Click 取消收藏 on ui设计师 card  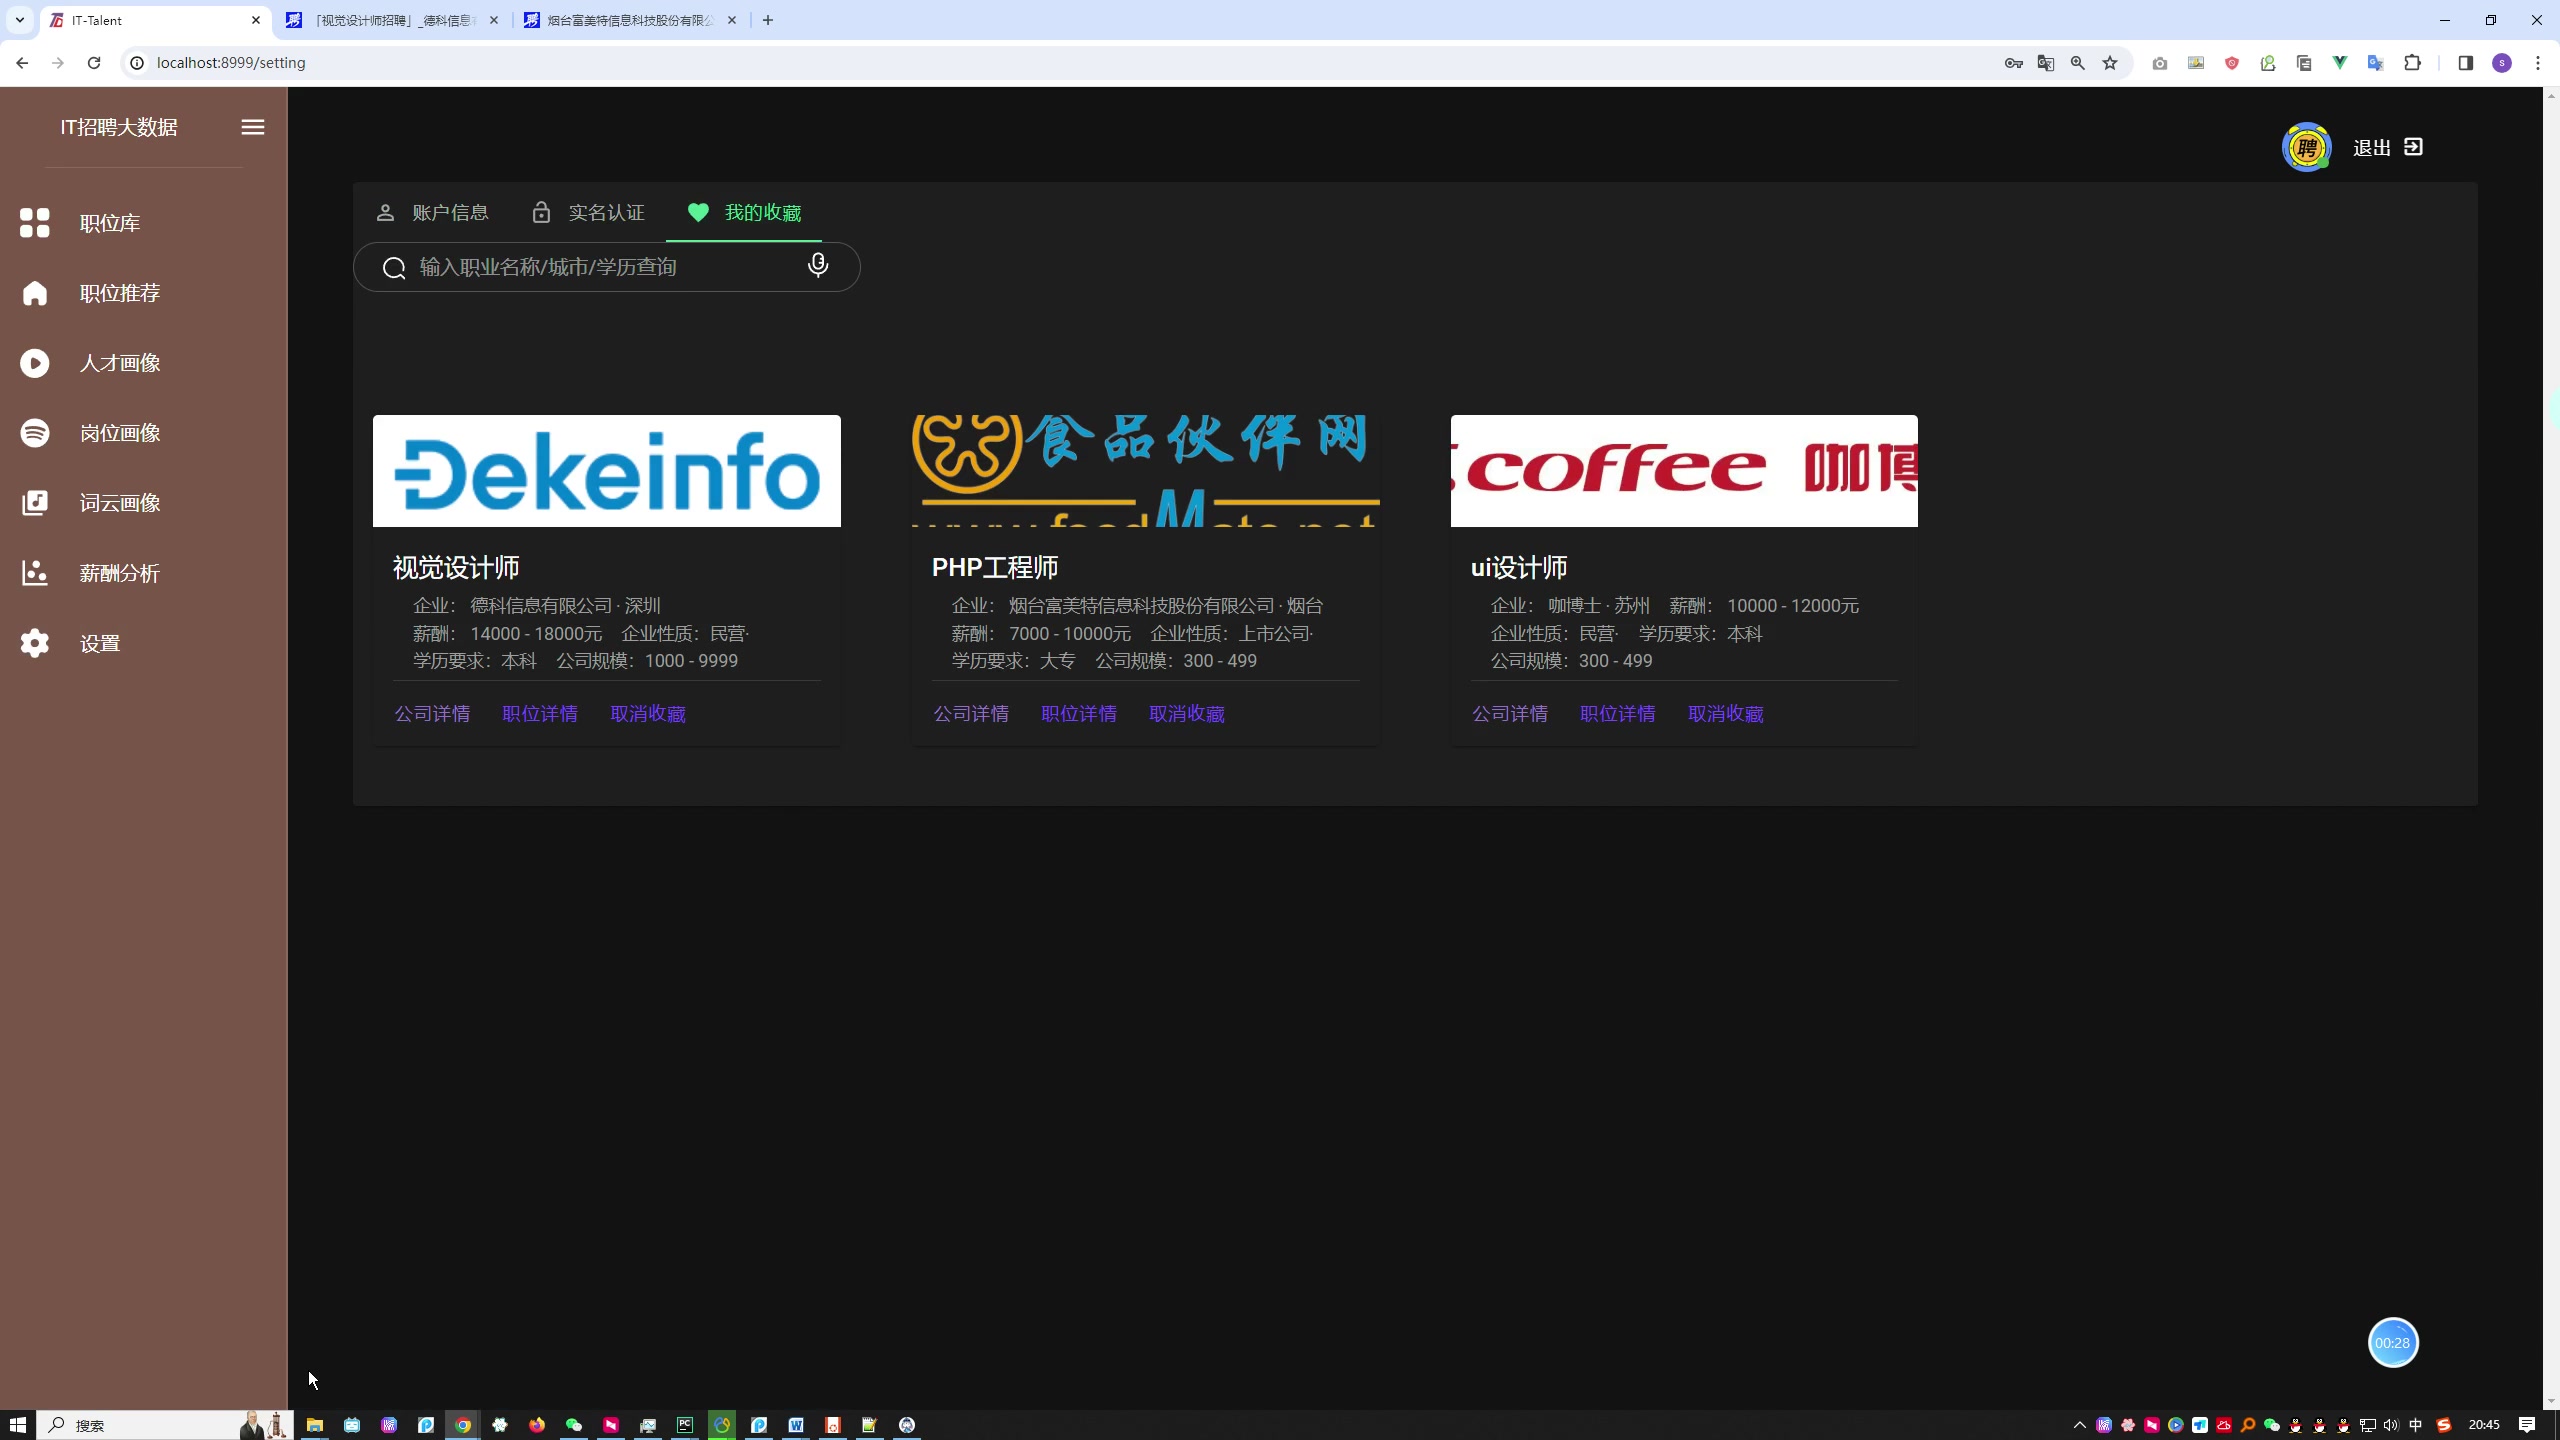click(1725, 713)
